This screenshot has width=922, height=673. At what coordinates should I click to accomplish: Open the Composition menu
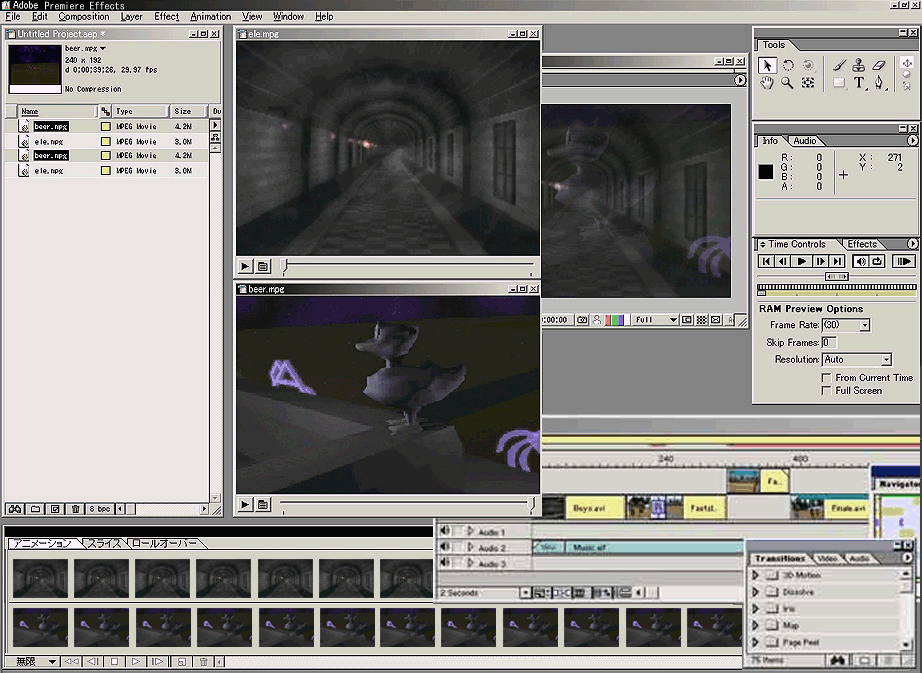tap(84, 17)
